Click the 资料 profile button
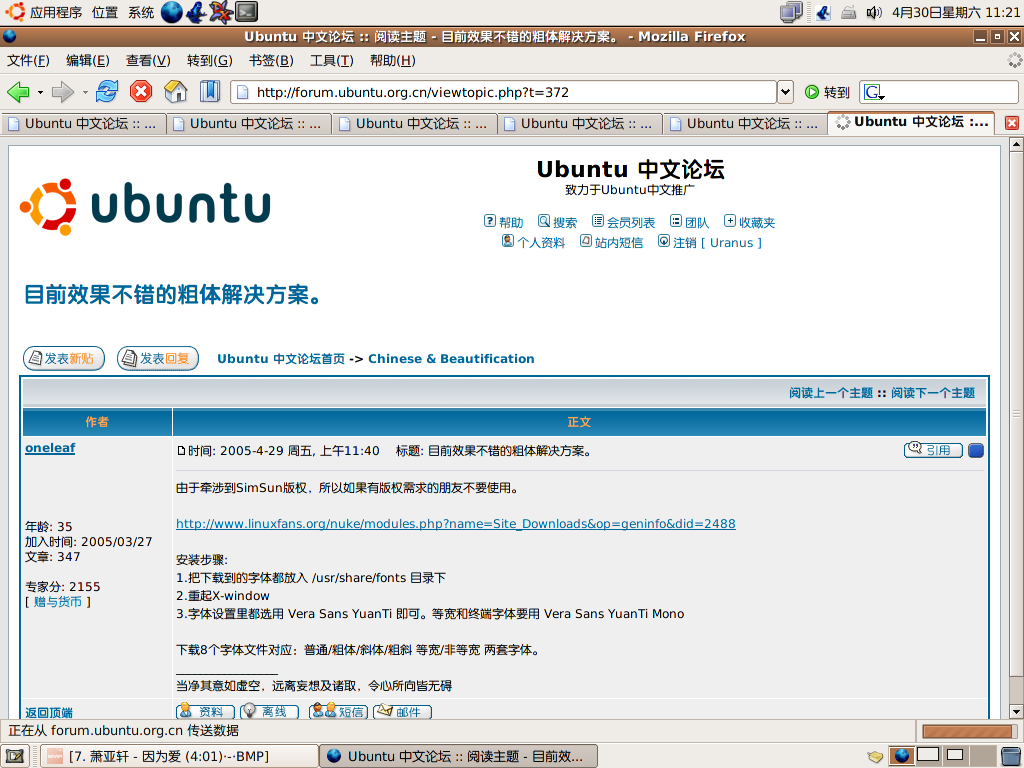This screenshot has width=1024, height=768. pyautogui.click(x=205, y=711)
